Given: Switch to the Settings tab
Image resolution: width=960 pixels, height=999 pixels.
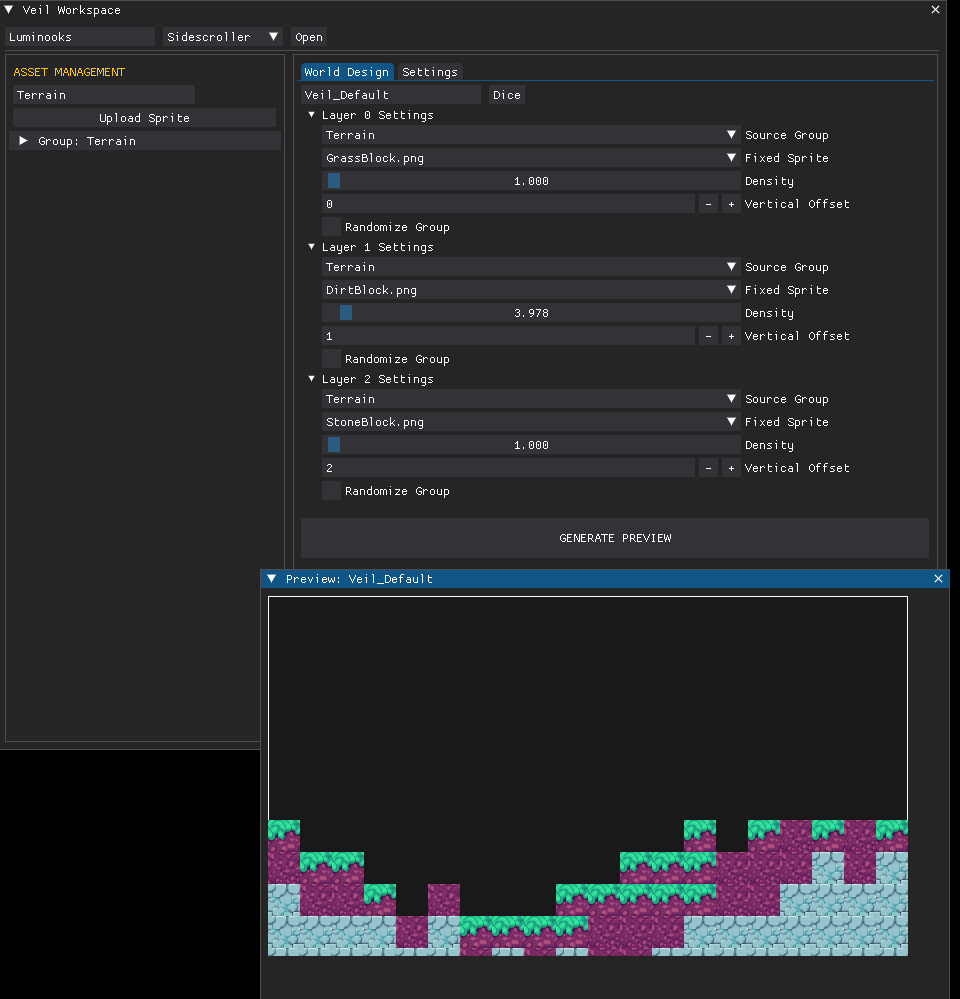Looking at the screenshot, I should [430, 72].
